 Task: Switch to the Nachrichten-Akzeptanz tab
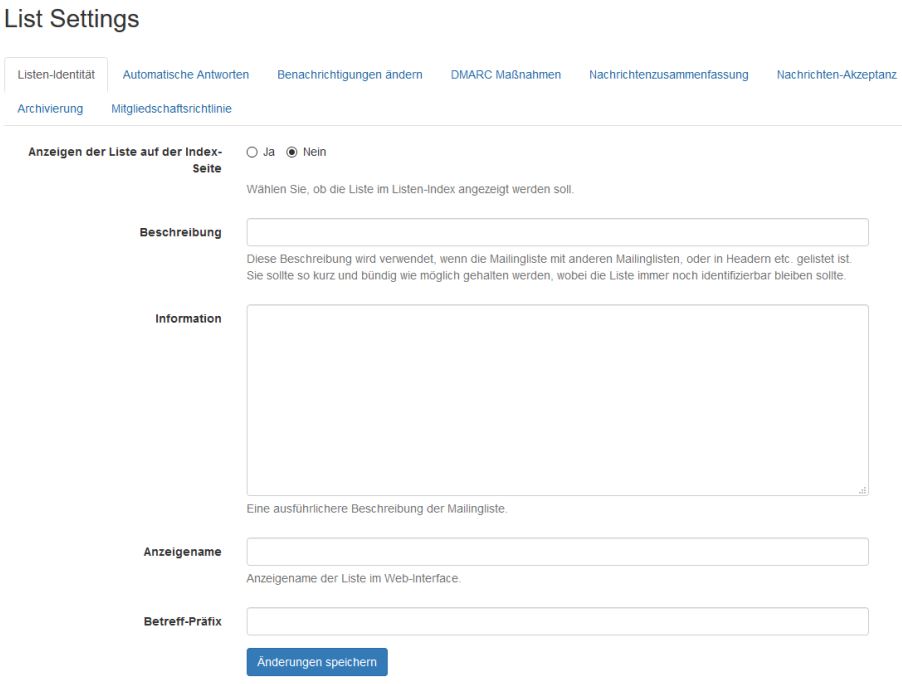pos(836,75)
